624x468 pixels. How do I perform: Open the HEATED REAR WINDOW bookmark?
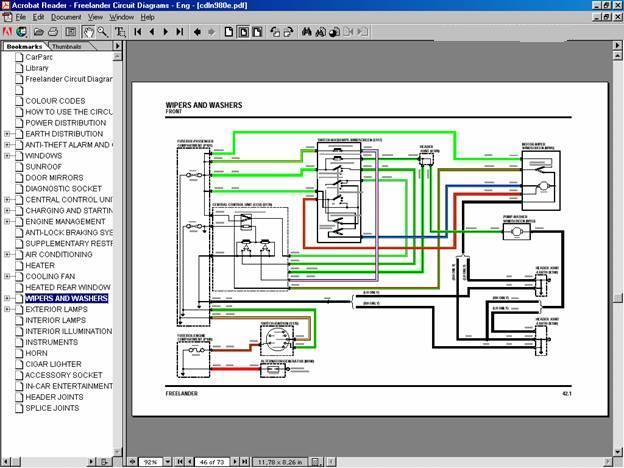tap(68, 287)
